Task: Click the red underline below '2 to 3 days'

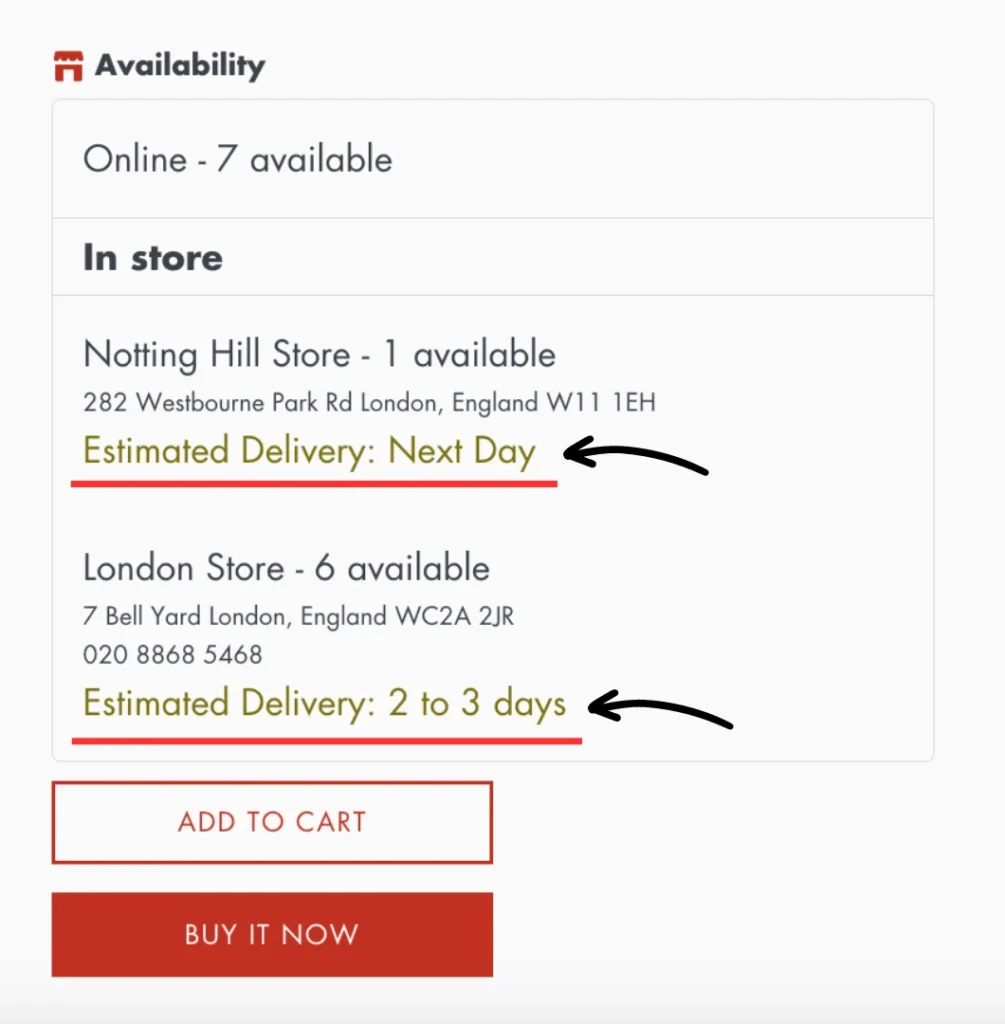Action: coord(326,741)
